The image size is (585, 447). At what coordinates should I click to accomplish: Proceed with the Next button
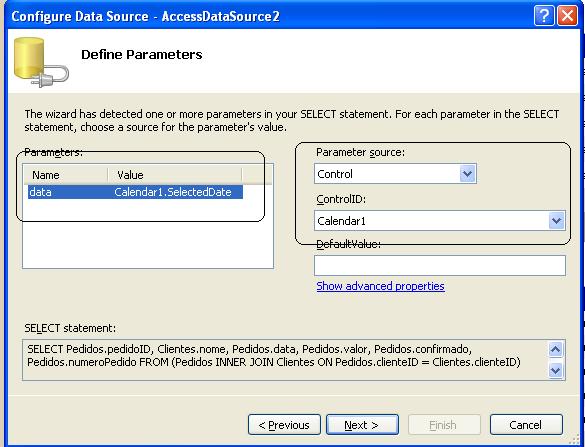(x=362, y=425)
